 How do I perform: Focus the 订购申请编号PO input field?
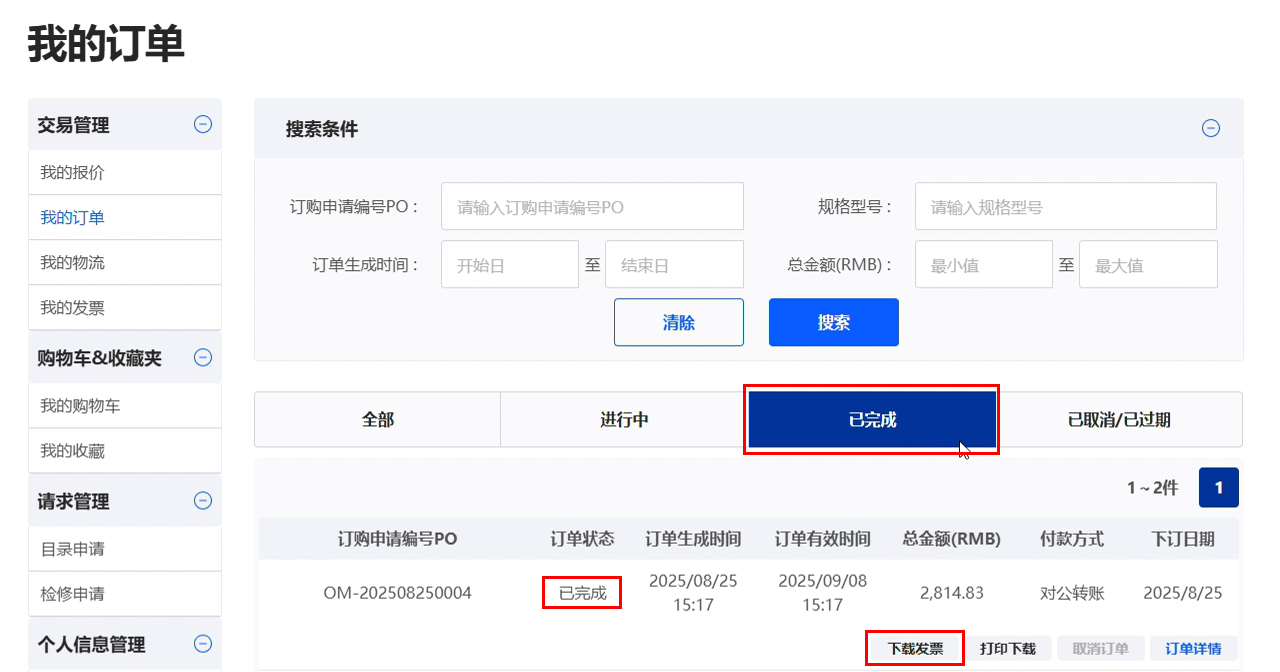592,207
